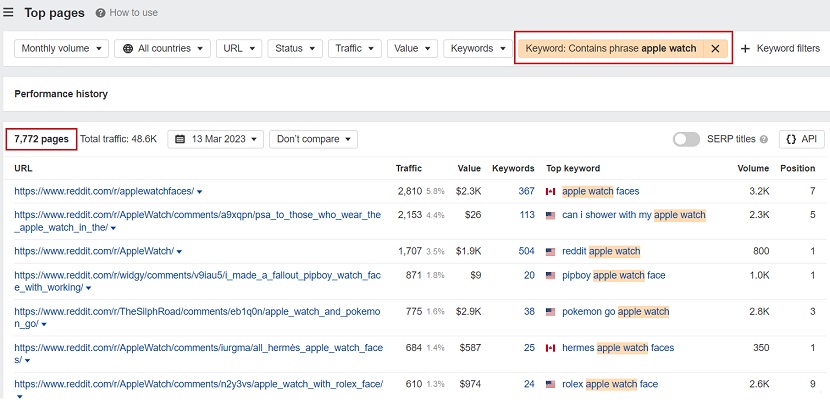830x400 pixels.
Task: Open the Keywords filter dropdown
Action: coord(478,48)
